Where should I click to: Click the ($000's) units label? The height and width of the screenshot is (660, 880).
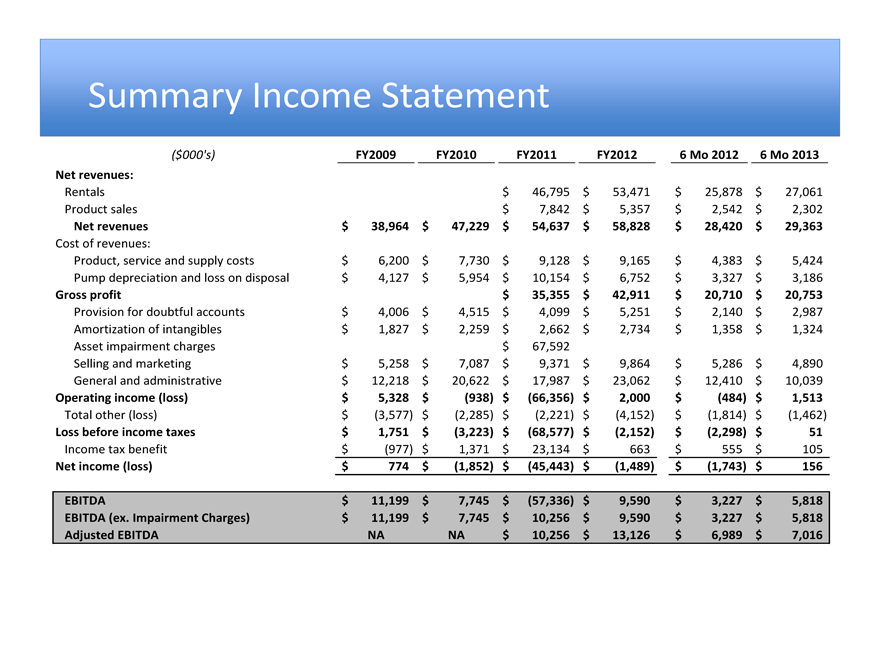pyautogui.click(x=194, y=155)
